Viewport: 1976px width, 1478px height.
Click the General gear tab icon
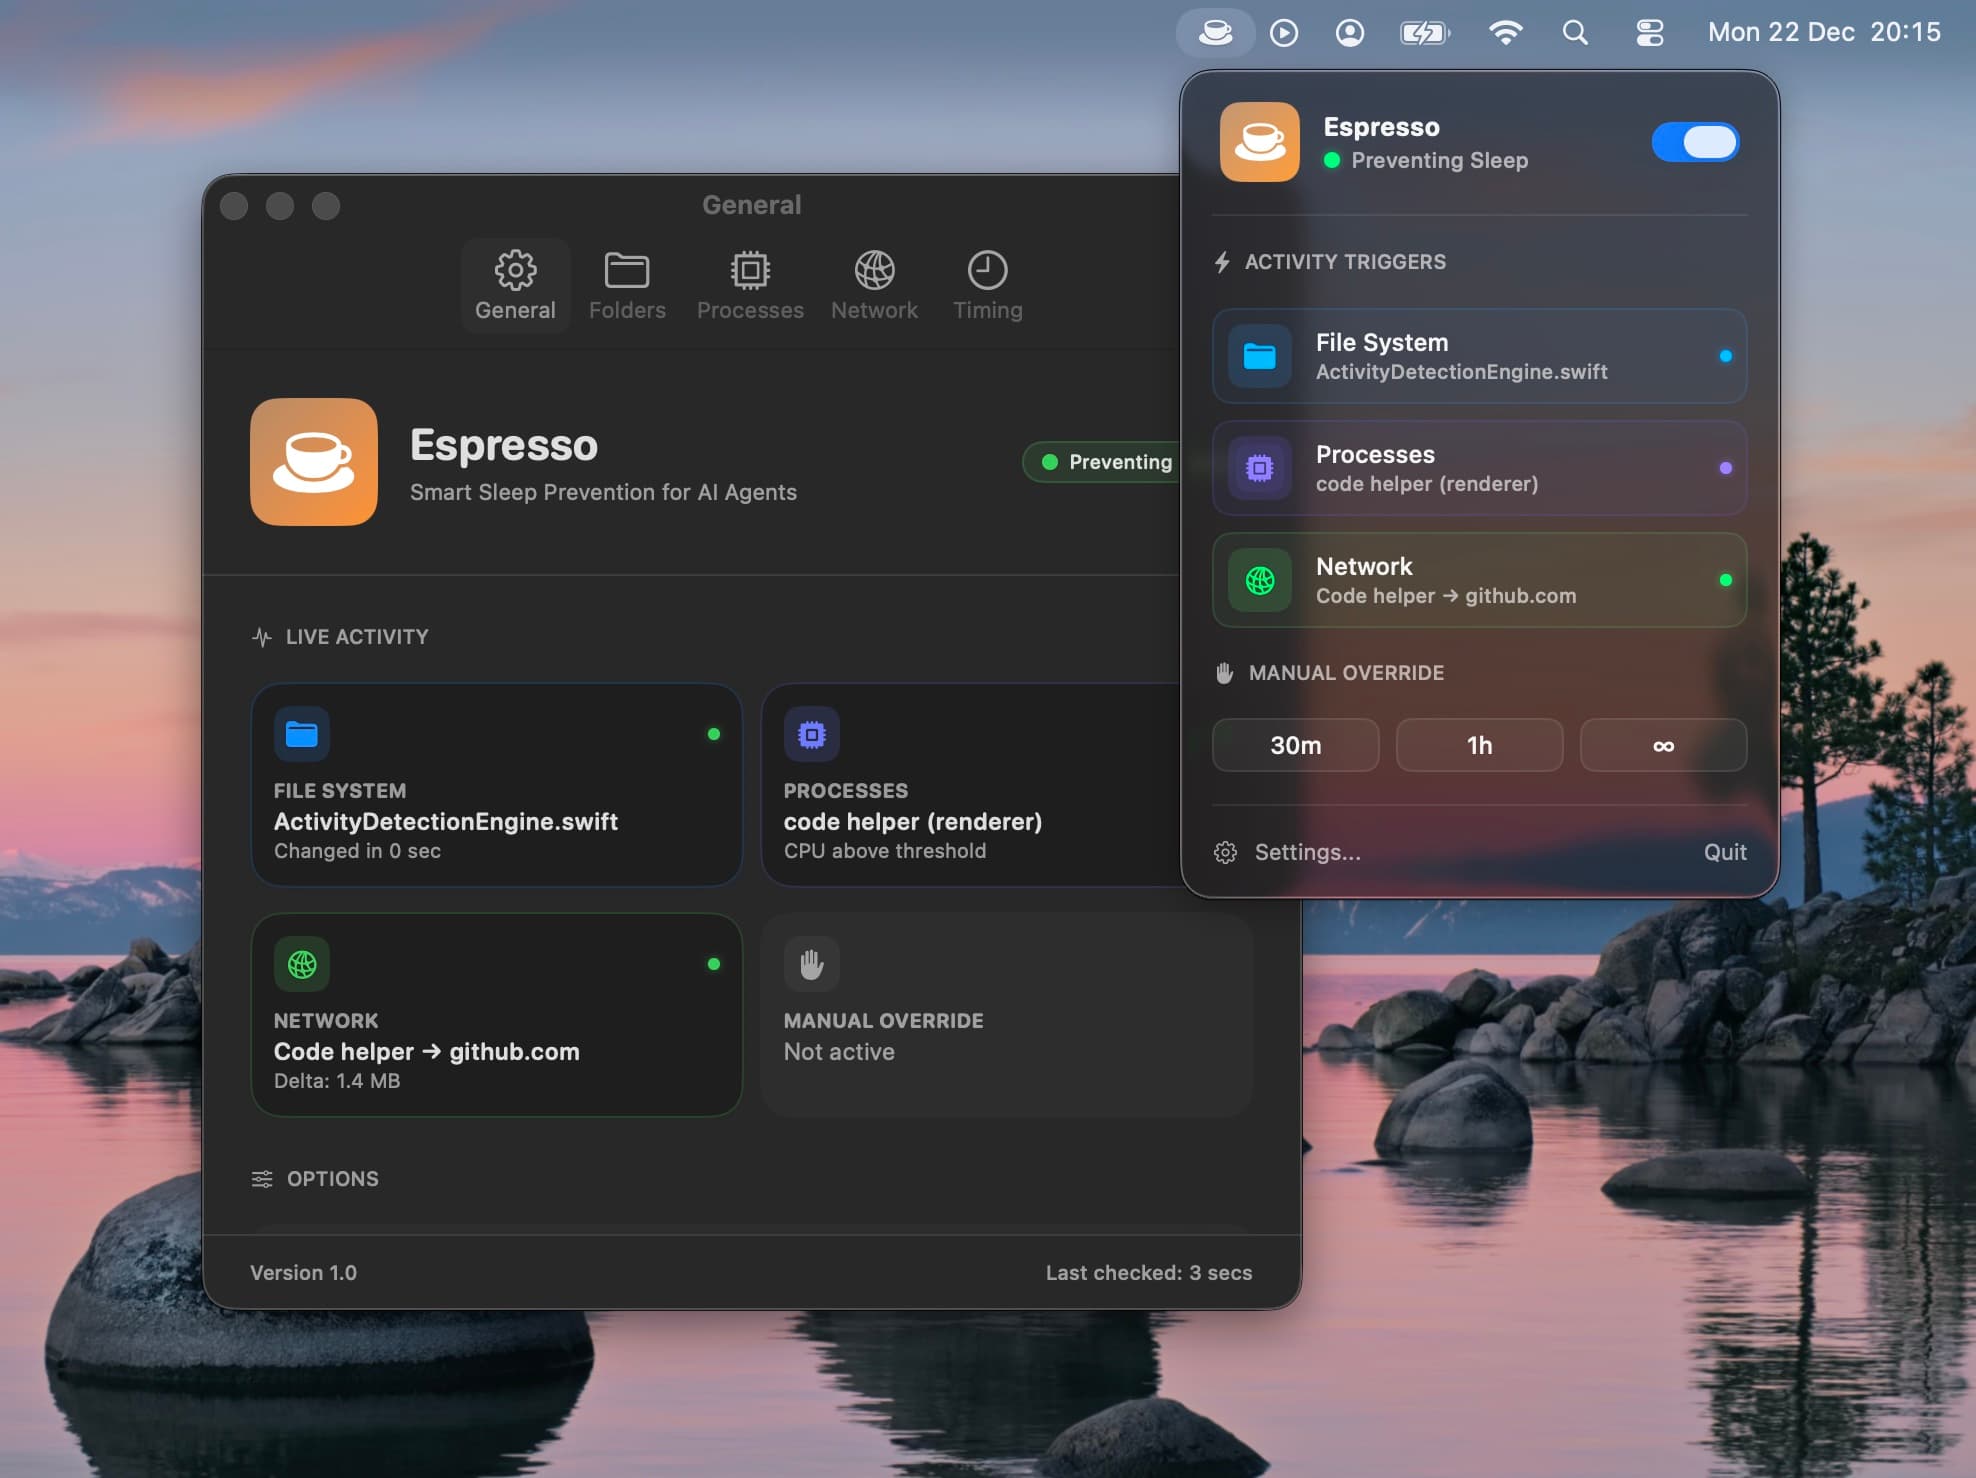pos(515,270)
